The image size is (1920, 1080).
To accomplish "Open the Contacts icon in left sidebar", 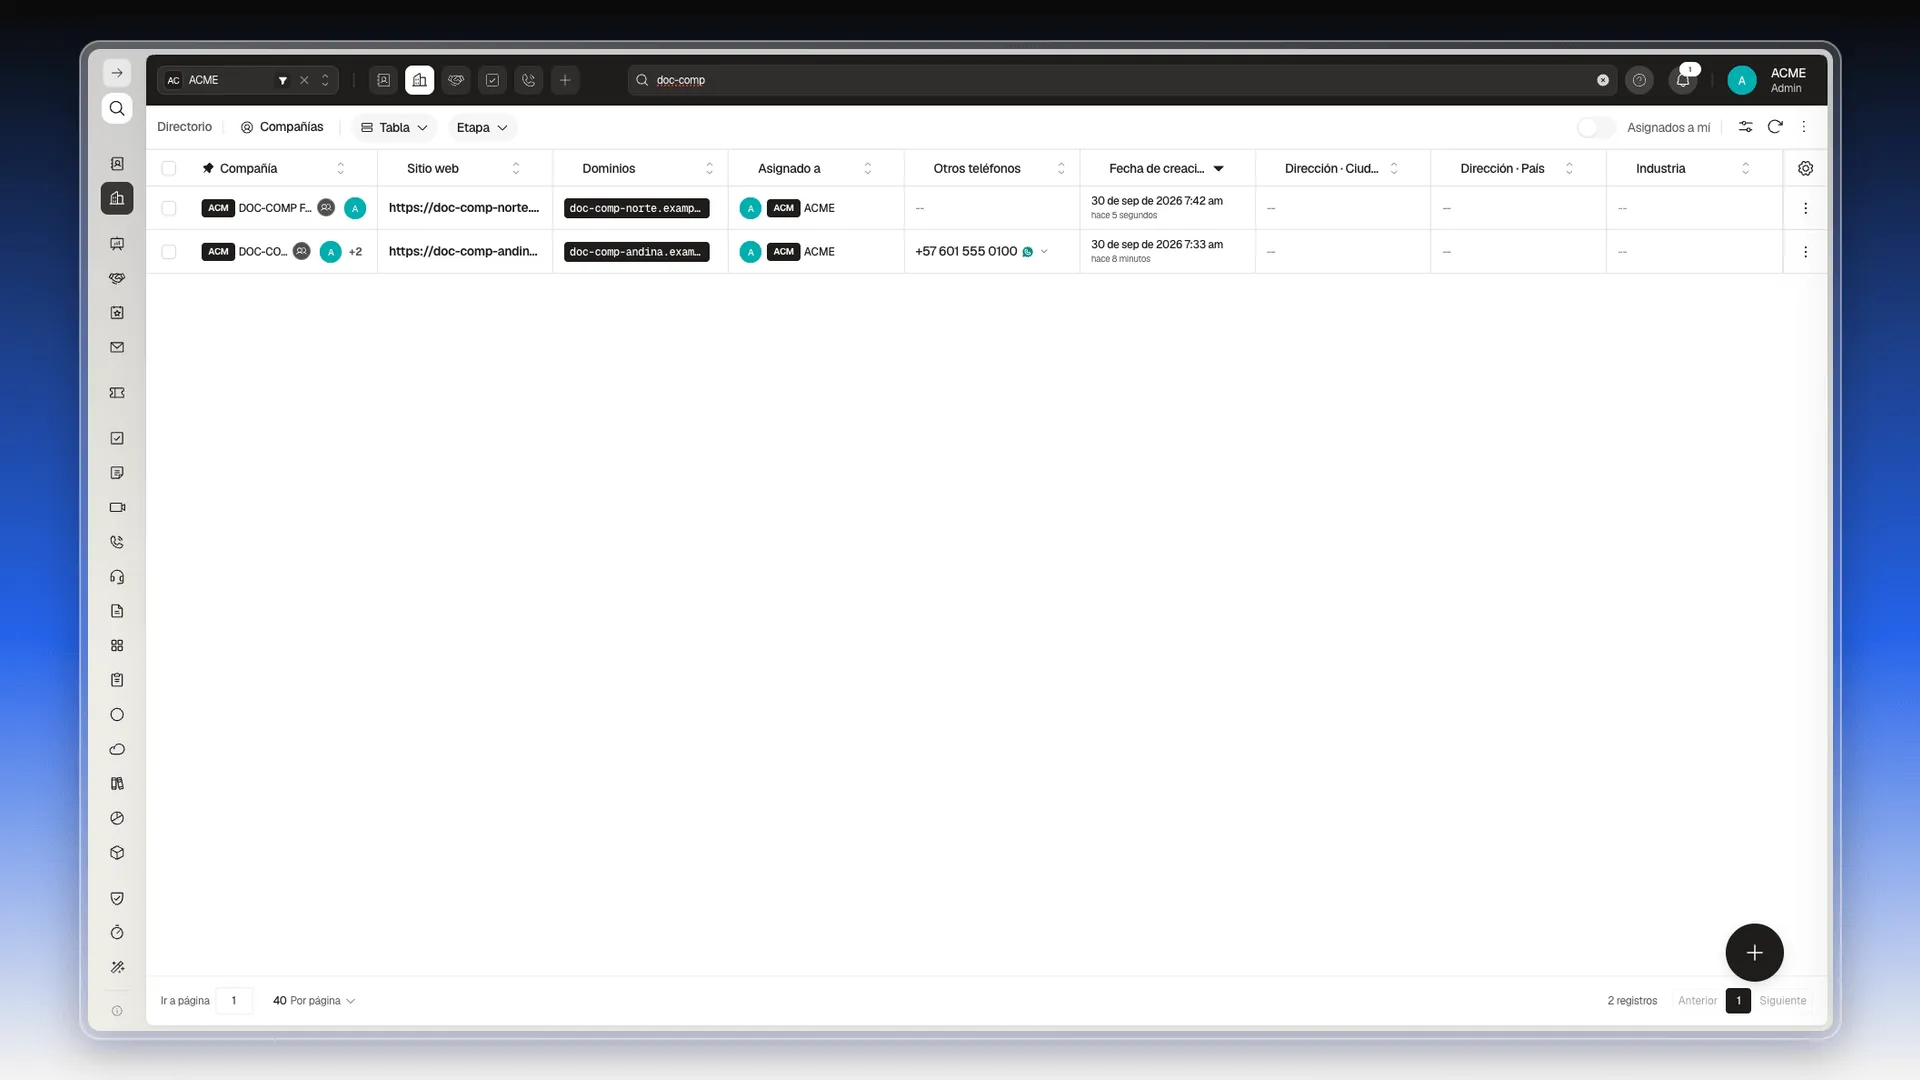I will [x=117, y=163].
